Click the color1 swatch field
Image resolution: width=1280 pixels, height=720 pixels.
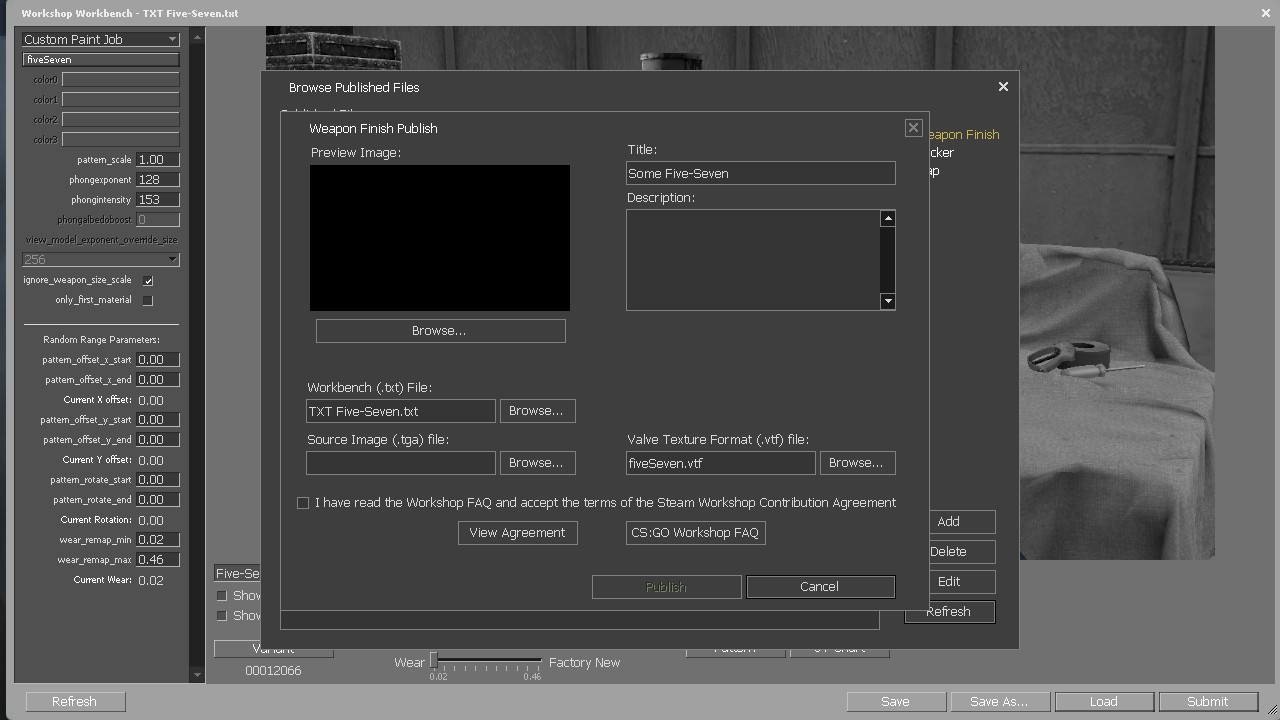tap(121, 99)
